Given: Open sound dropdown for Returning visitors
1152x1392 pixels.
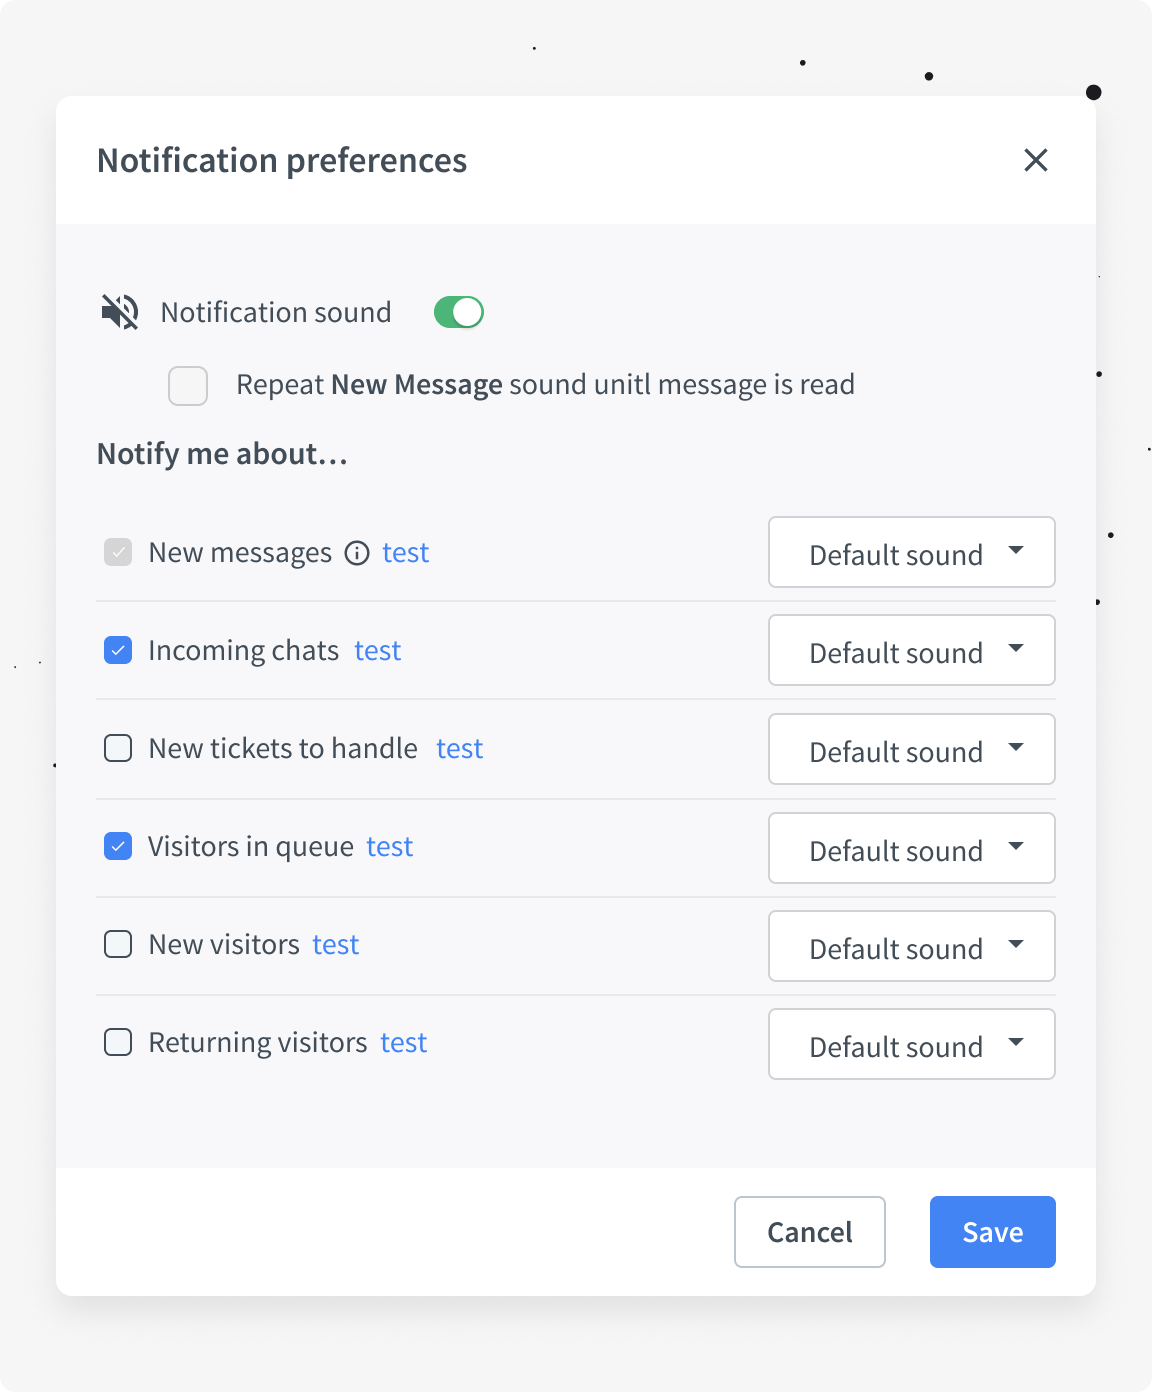Looking at the screenshot, I should [911, 1044].
